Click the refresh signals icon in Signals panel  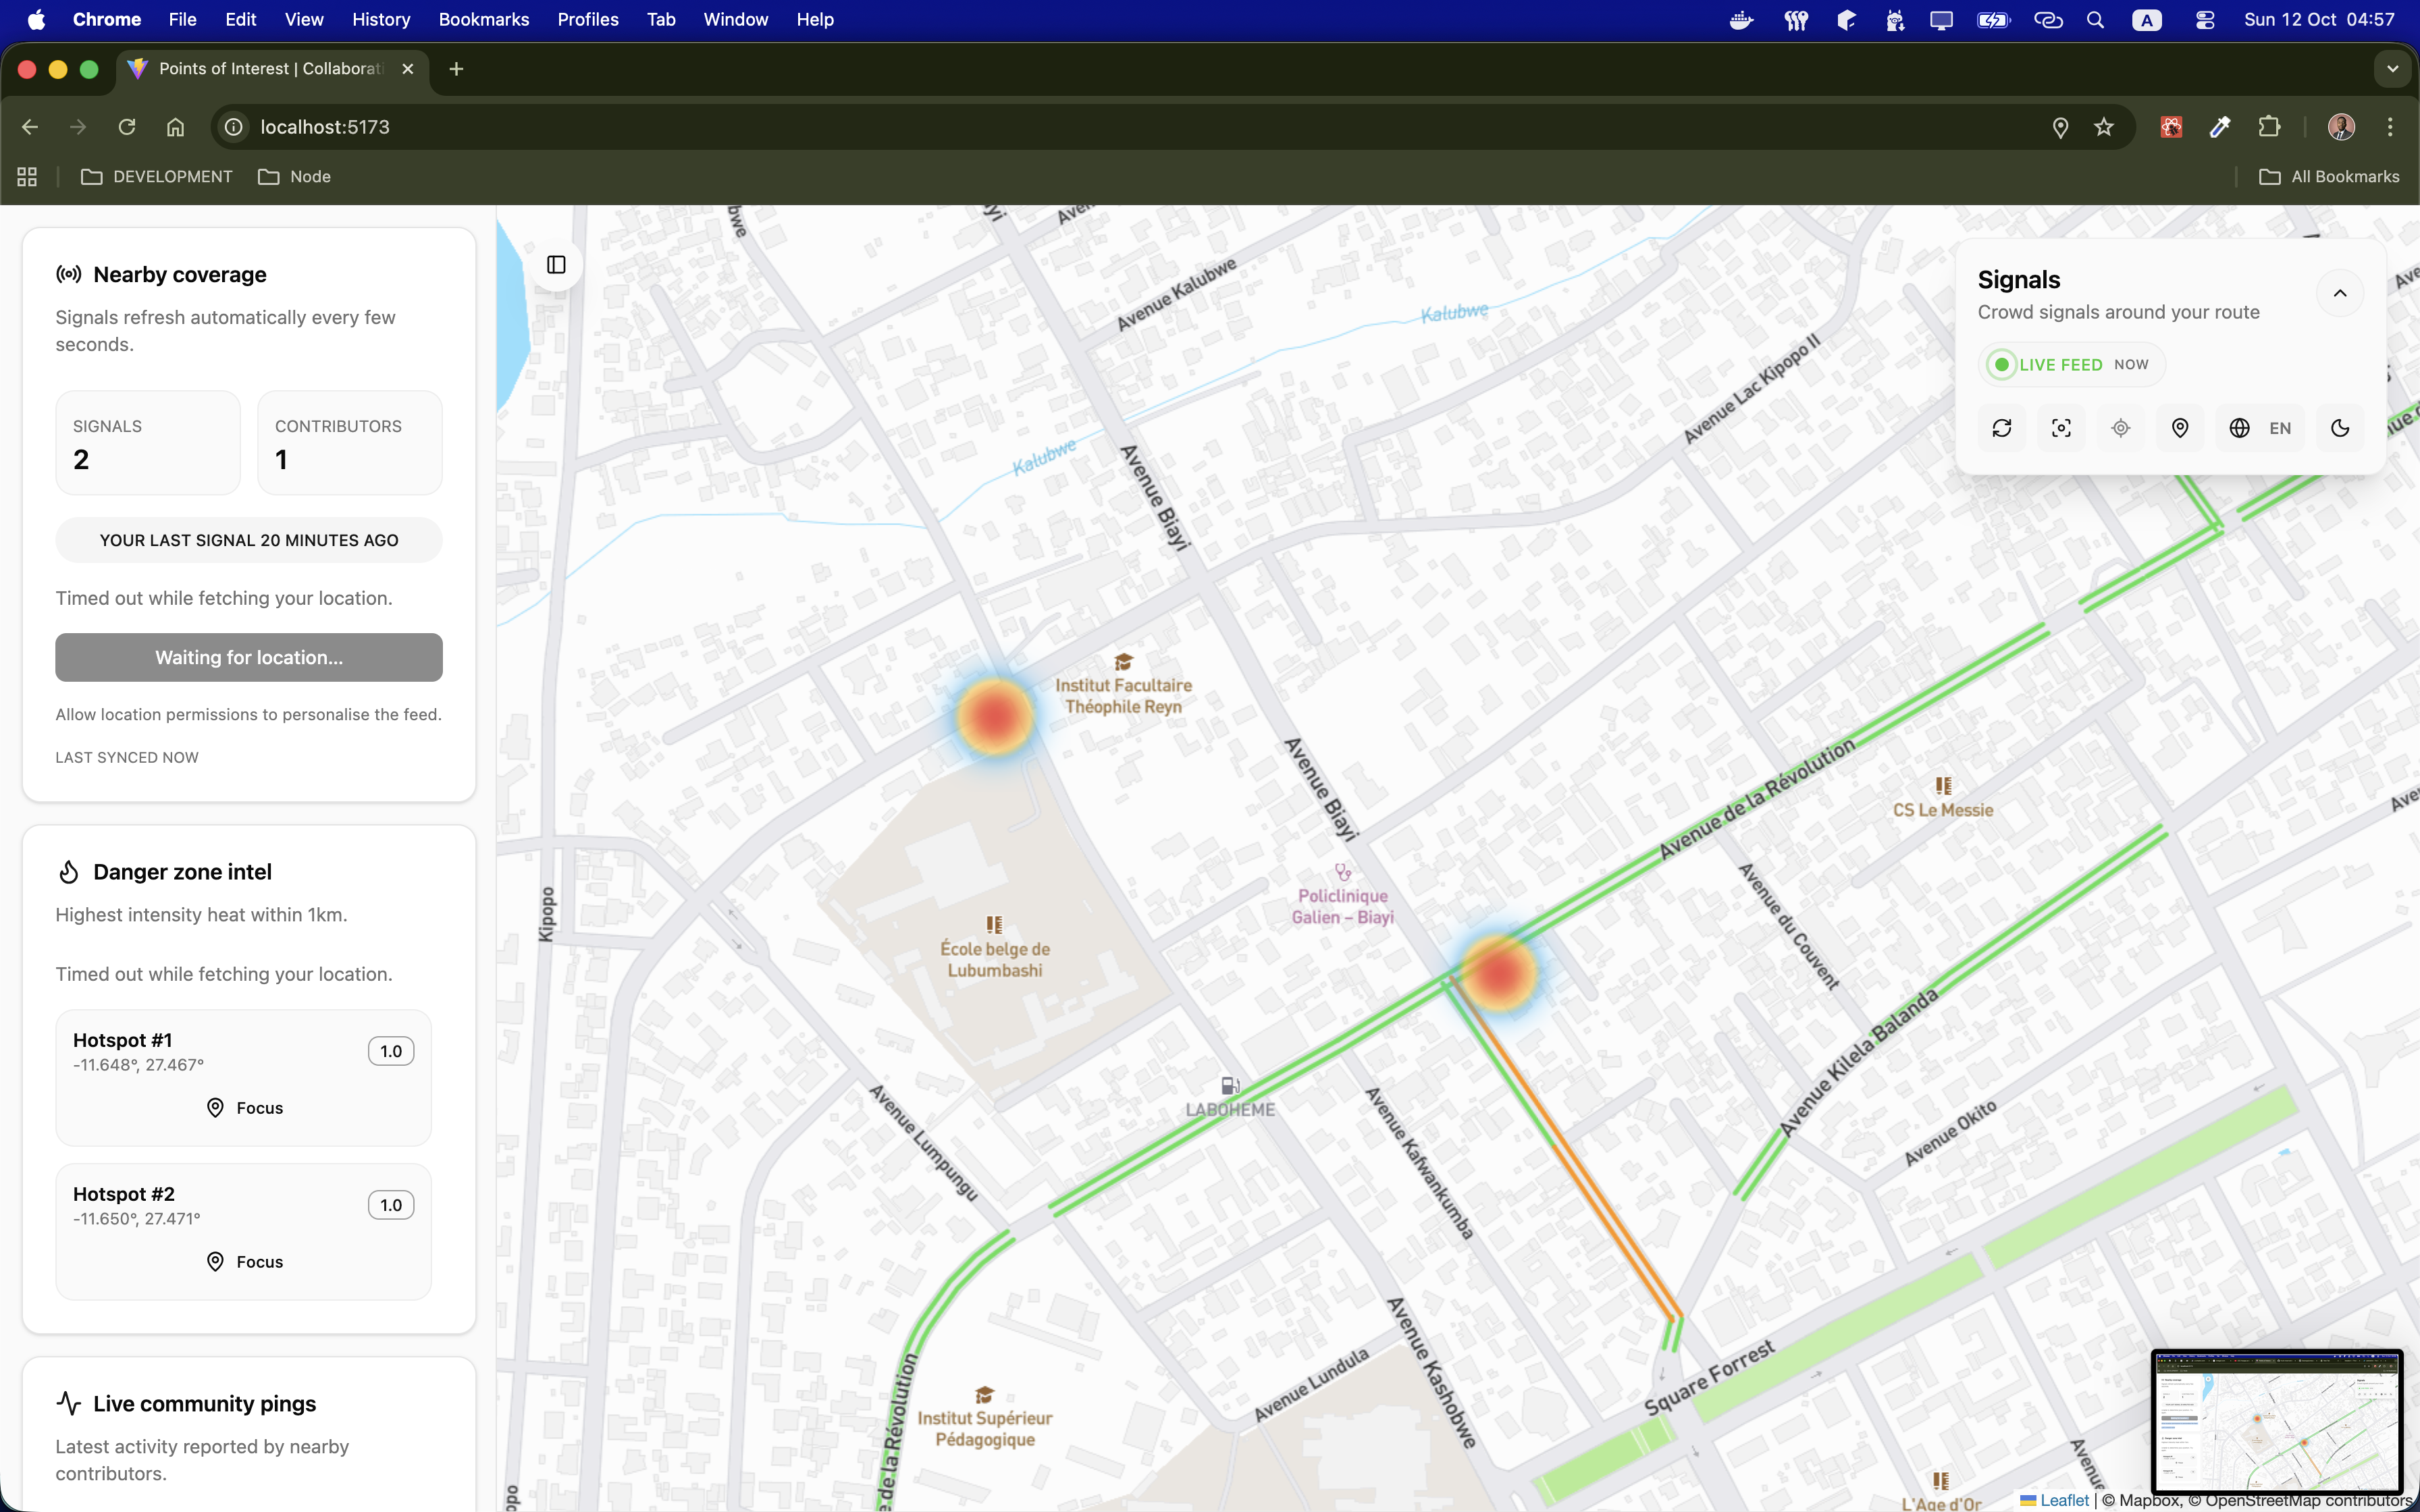point(2002,428)
